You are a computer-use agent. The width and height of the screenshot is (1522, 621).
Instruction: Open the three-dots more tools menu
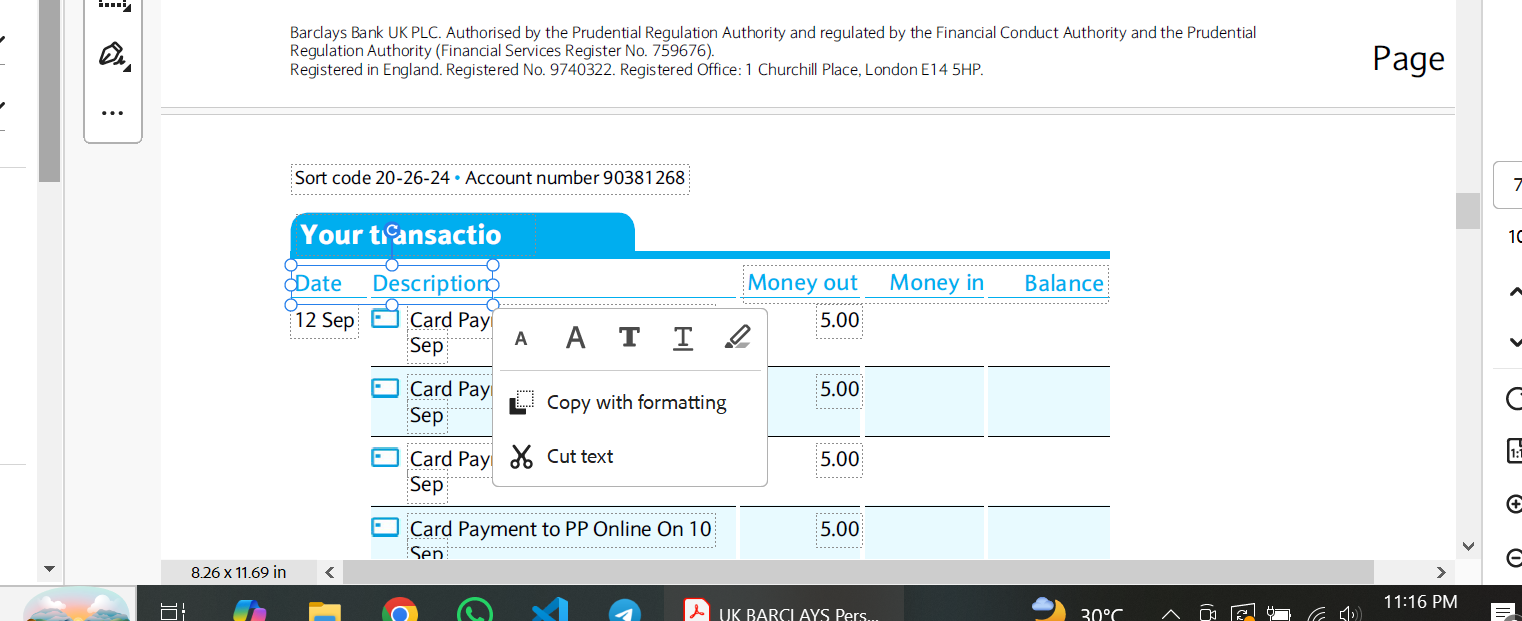click(x=113, y=113)
